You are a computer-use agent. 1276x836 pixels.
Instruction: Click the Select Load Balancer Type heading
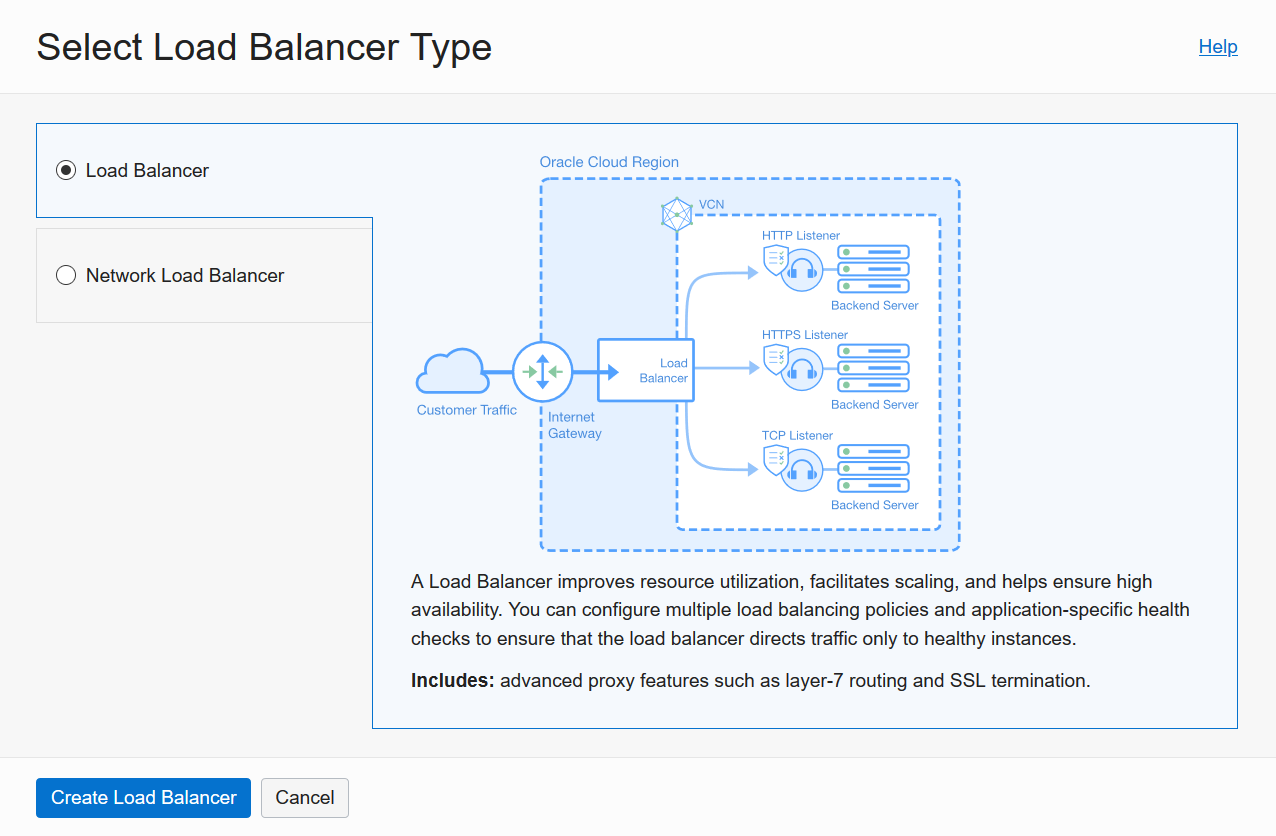pyautogui.click(x=264, y=47)
